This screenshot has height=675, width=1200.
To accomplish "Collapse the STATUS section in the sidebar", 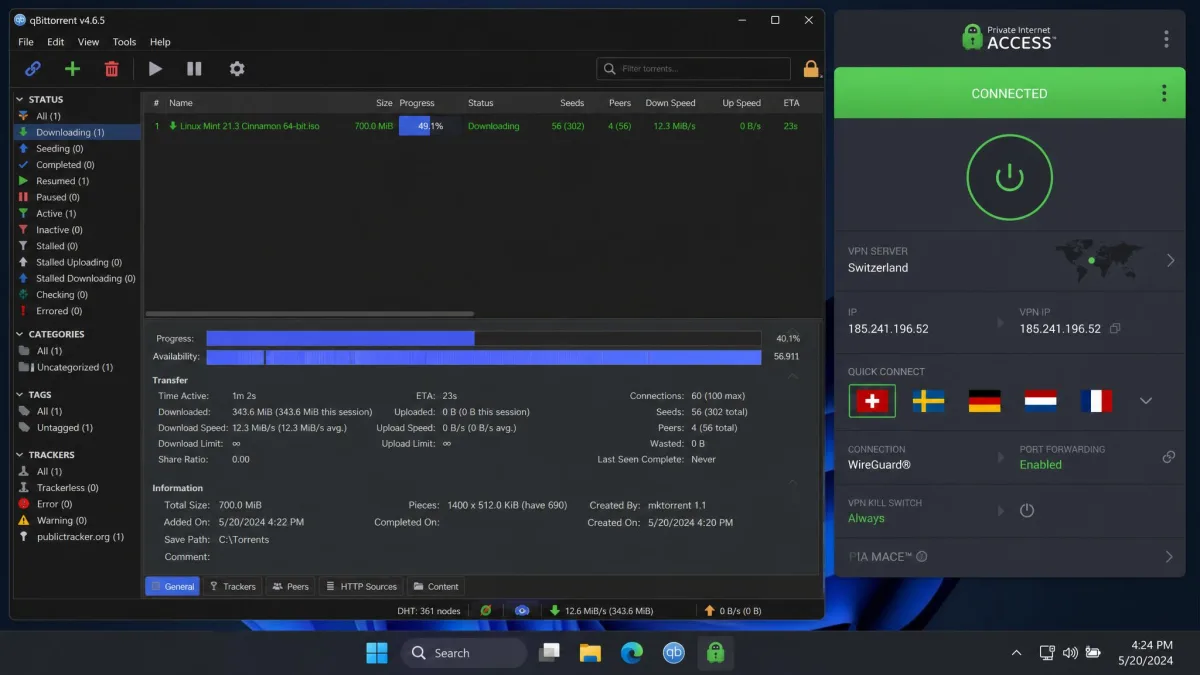I will [20, 100].
